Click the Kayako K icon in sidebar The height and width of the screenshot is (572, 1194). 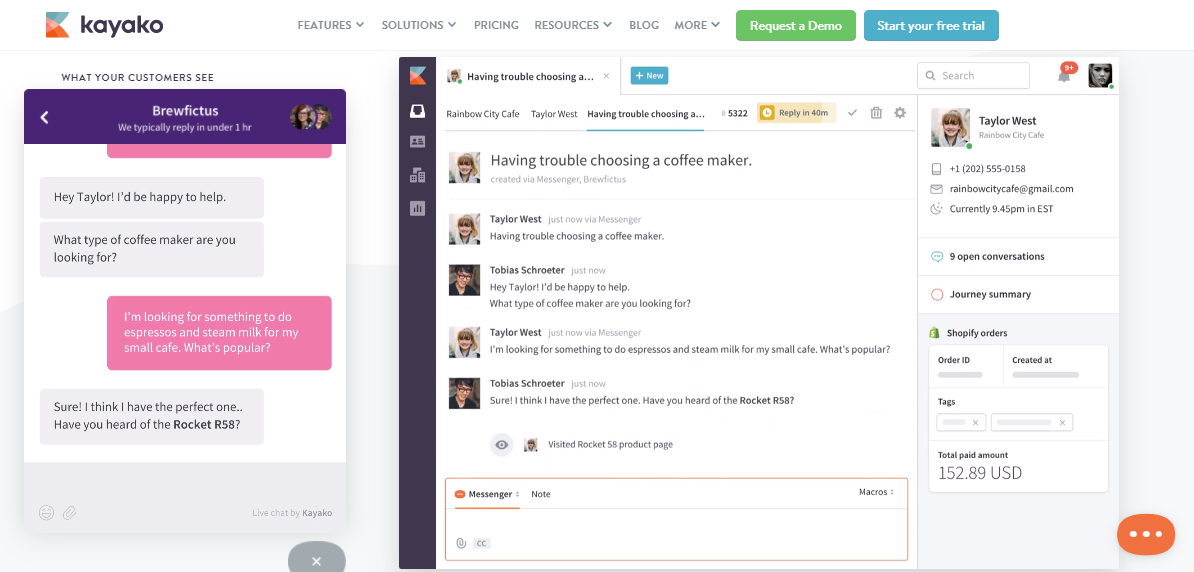coord(417,75)
